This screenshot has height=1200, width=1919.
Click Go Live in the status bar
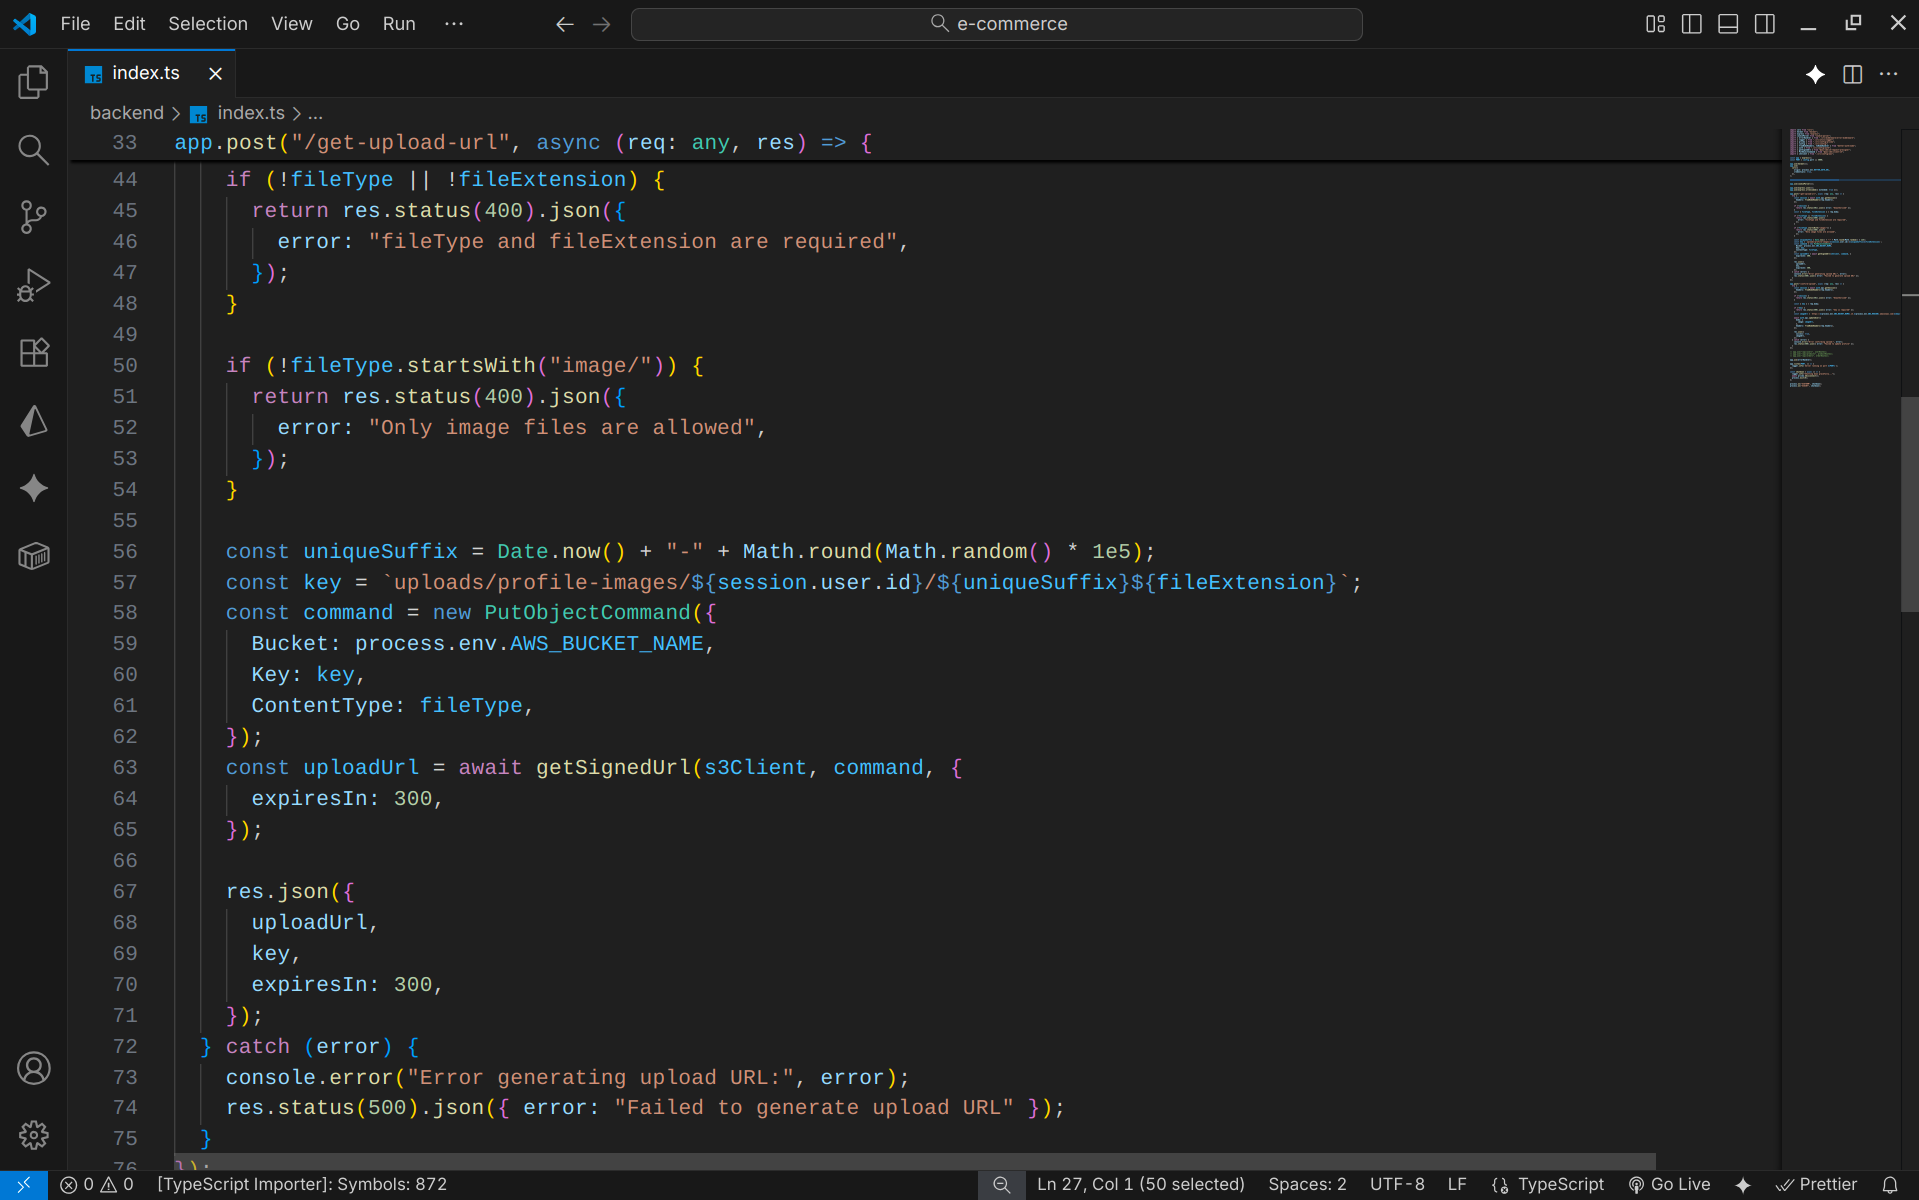coord(1670,1184)
